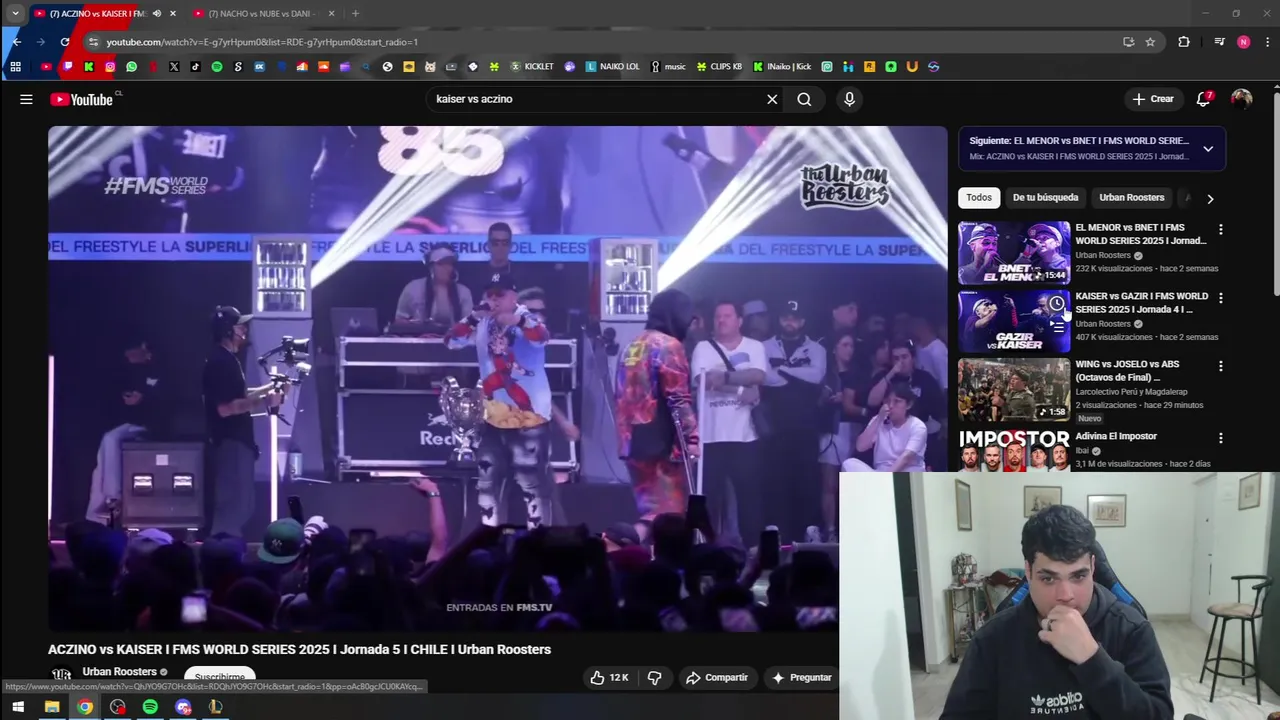1280x720 pixels.
Task: Select the De tu búsqueda chip
Action: [1045, 198]
